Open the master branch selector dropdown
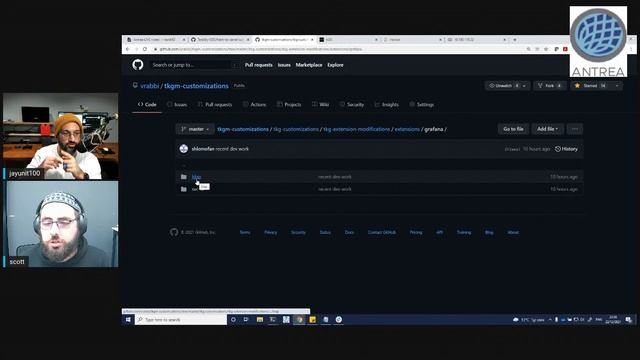 point(195,129)
